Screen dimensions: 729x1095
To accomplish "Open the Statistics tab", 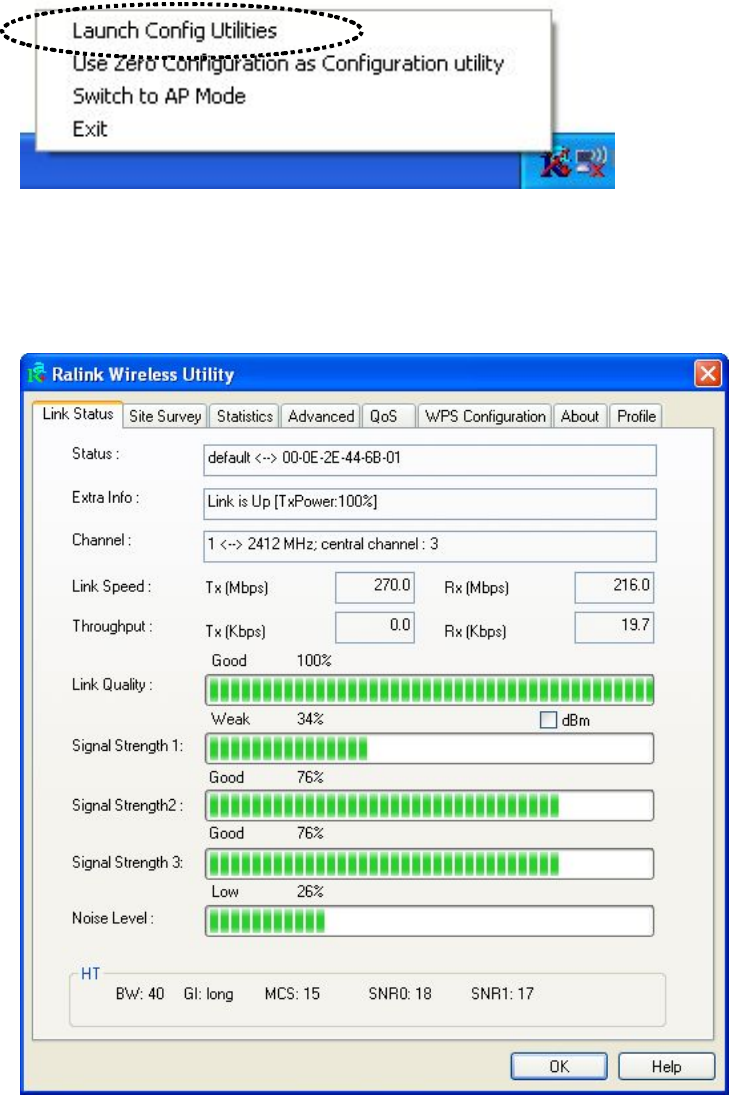I will (x=244, y=416).
